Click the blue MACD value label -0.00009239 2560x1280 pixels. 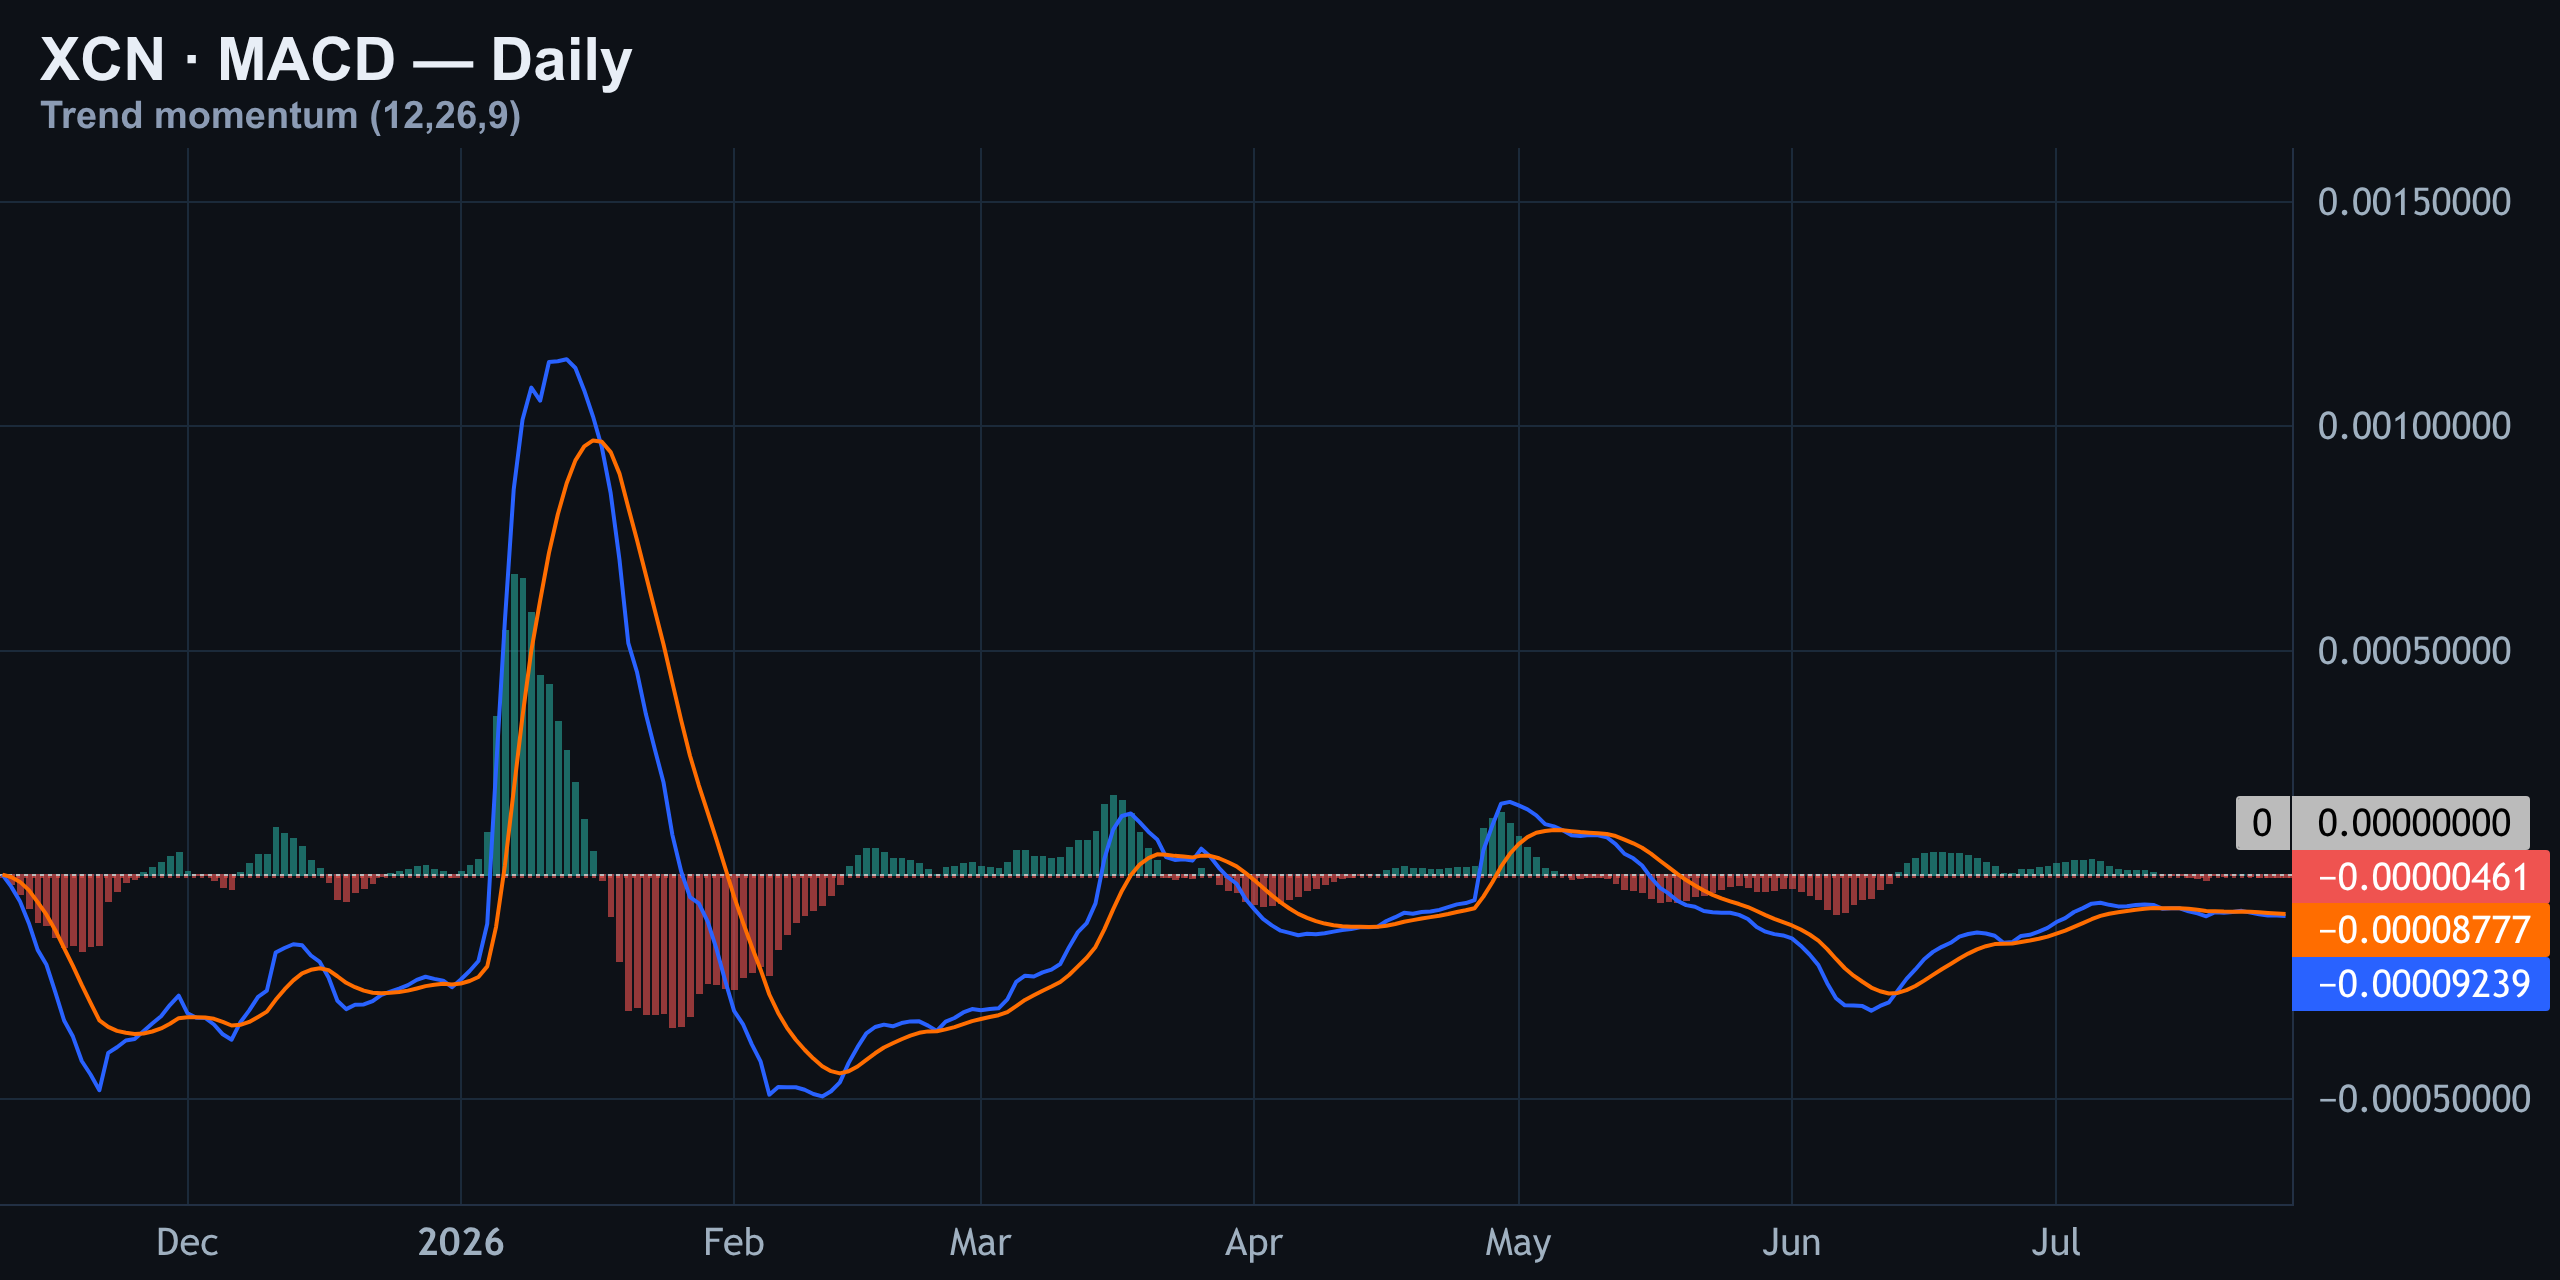tap(2420, 984)
